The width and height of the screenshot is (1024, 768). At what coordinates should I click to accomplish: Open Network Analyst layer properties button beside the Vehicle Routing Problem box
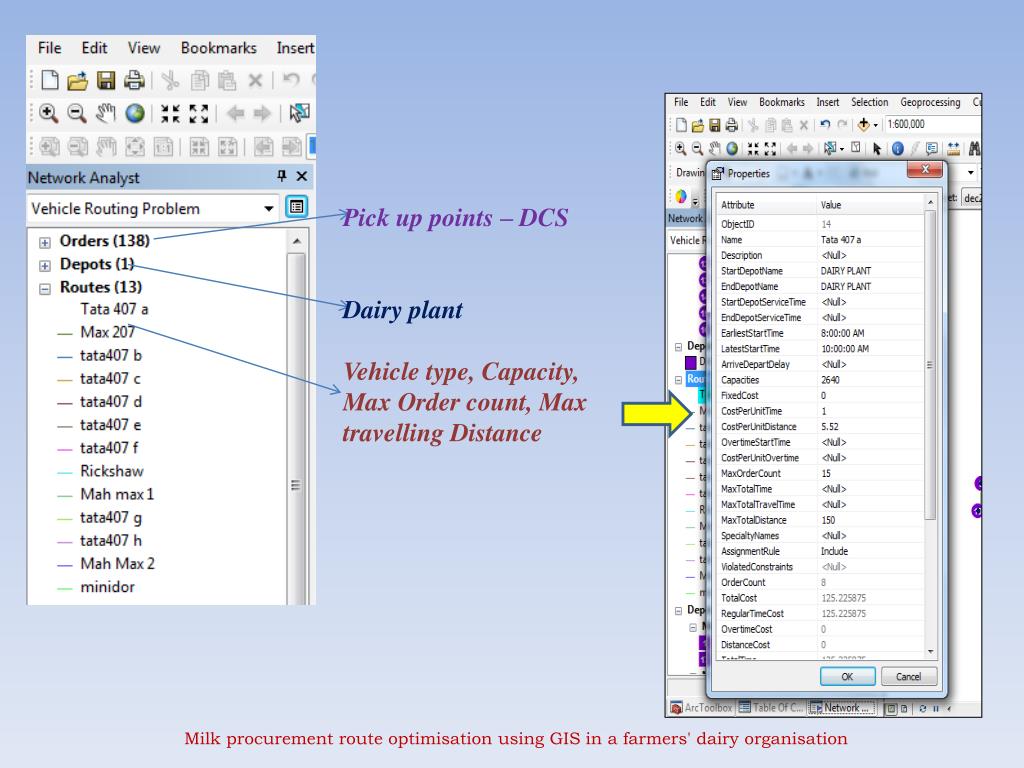[x=296, y=207]
